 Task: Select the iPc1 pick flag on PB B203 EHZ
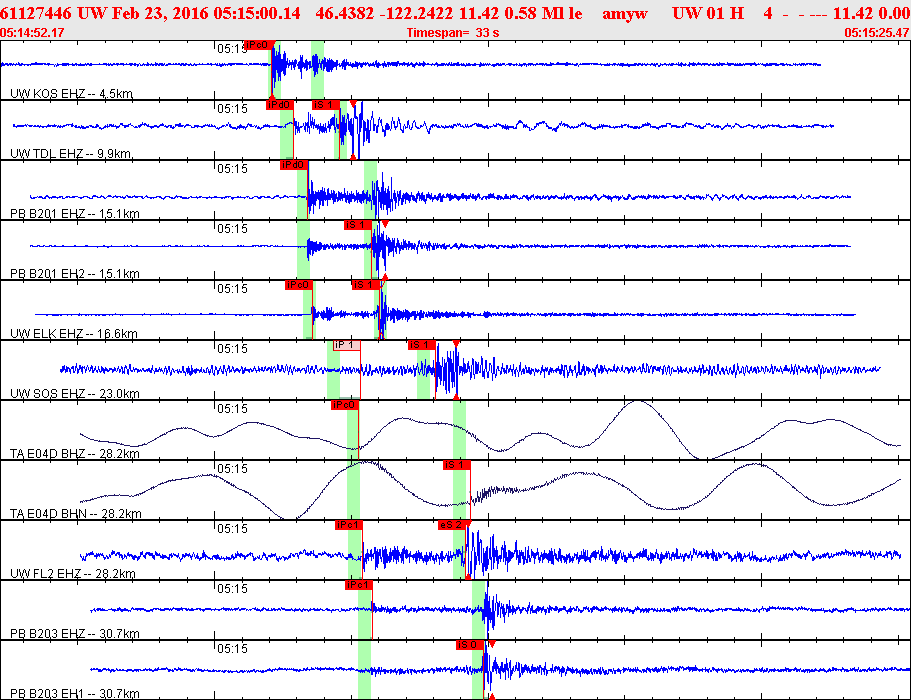pos(358,585)
